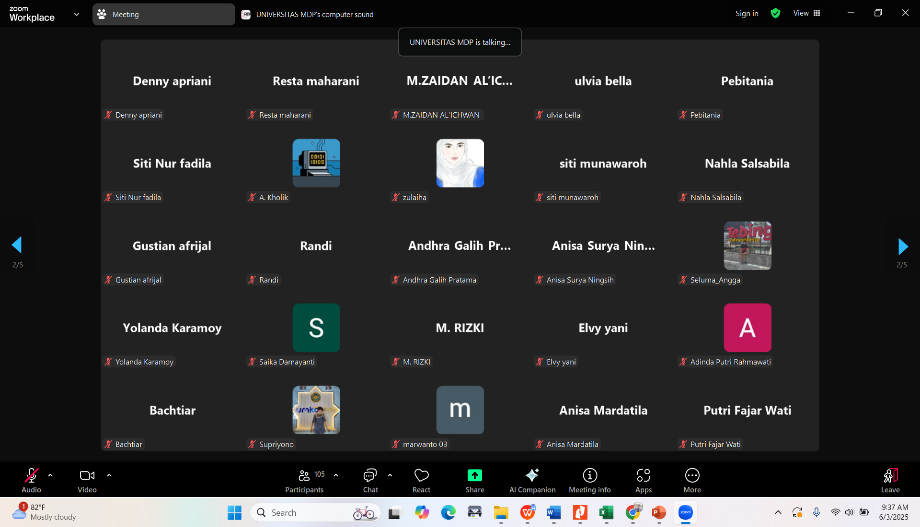Click the green encryption shield icon
The height and width of the screenshot is (527, 920).
[x=775, y=13]
